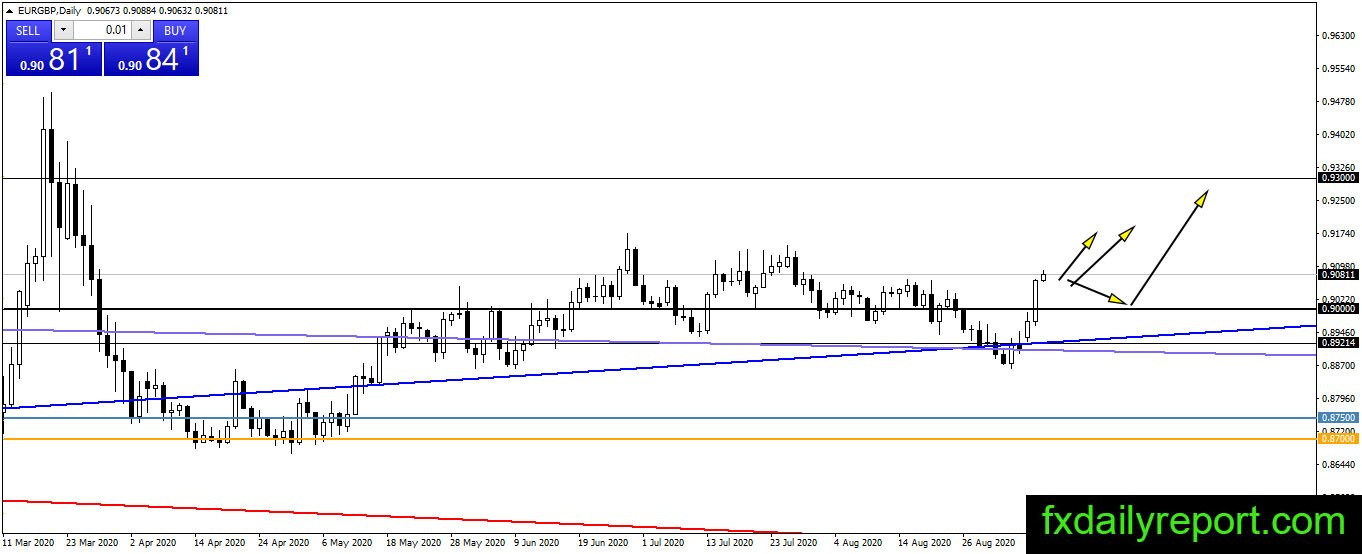The image size is (1362, 554).
Task: Increase trade volume with the up arrow
Action: [x=141, y=30]
